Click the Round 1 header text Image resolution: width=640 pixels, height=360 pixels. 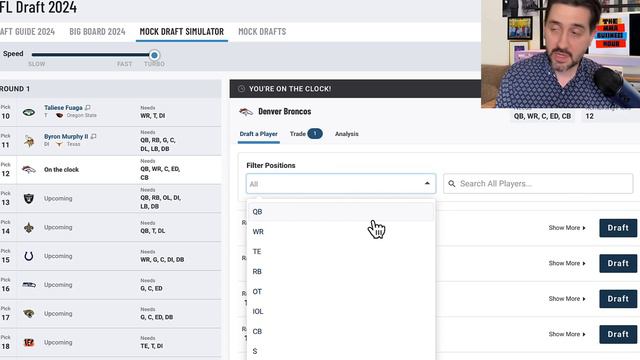coord(15,89)
